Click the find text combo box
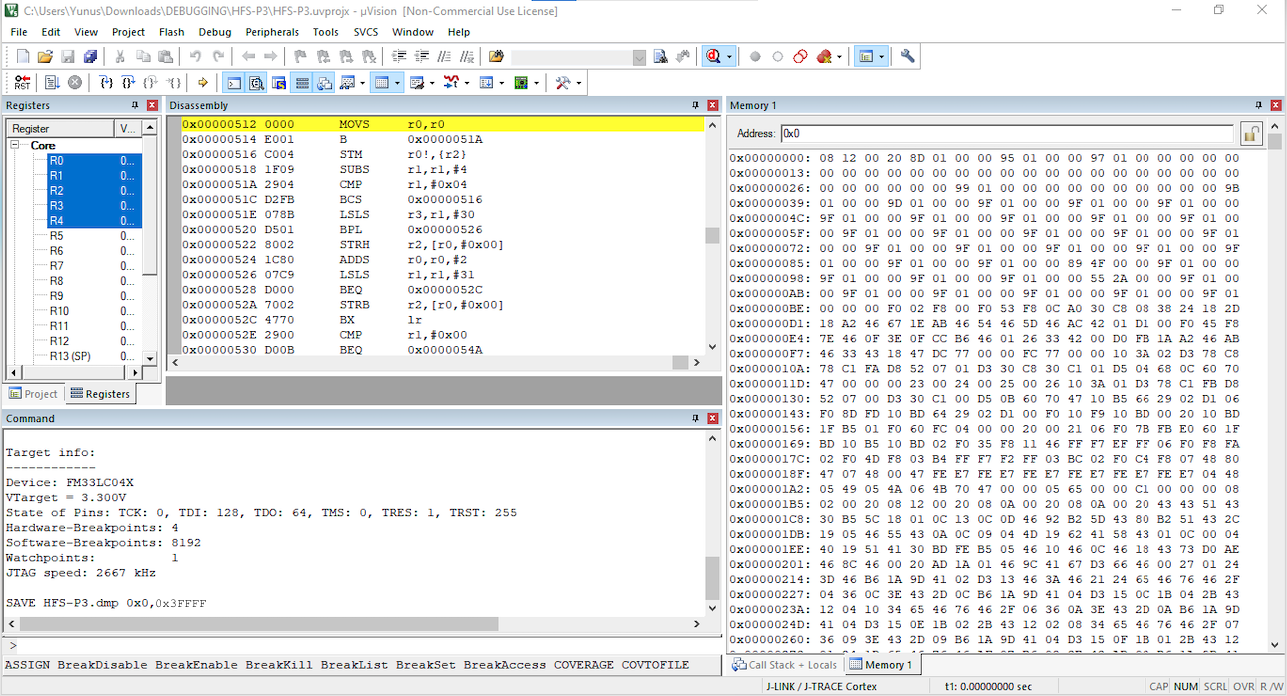 click(578, 57)
